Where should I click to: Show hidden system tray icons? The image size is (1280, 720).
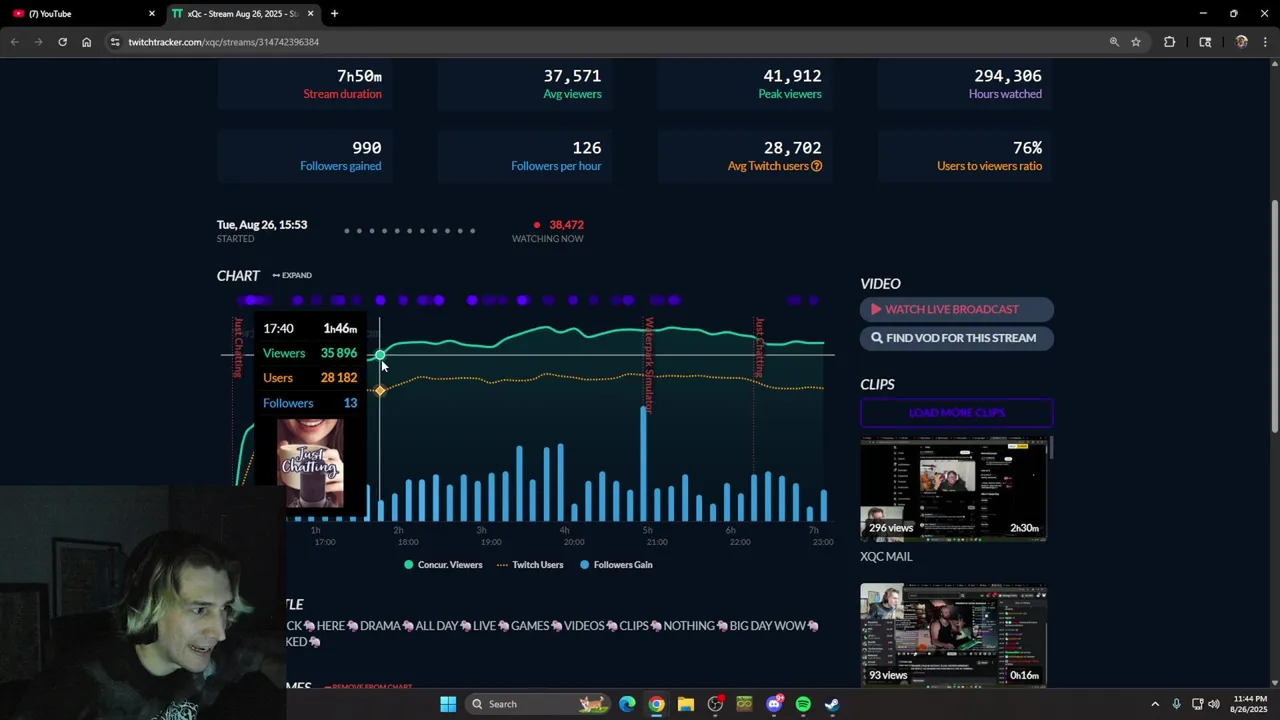1155,704
